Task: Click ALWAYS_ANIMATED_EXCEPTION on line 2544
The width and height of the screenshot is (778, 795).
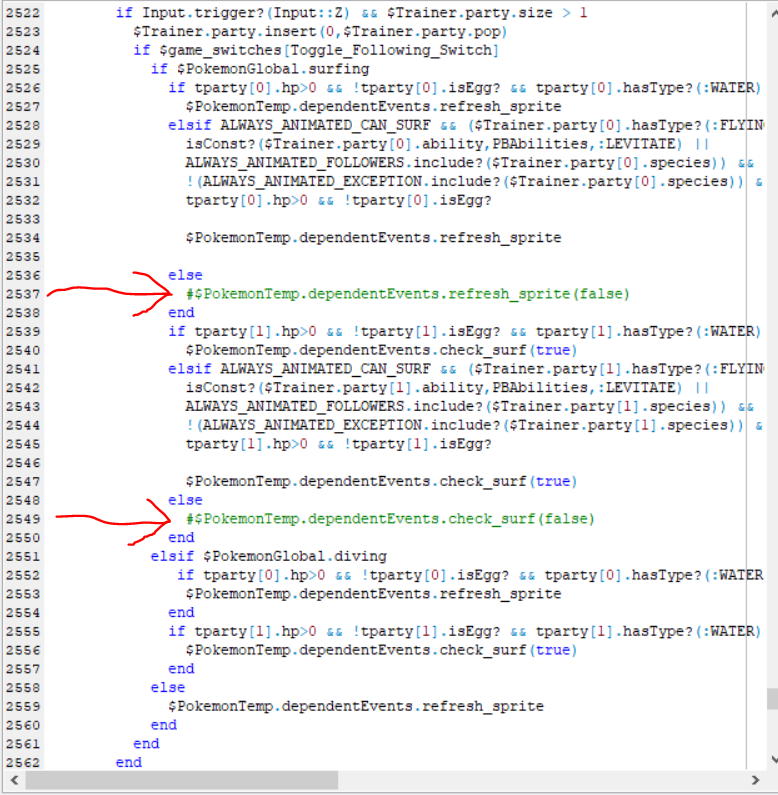Action: [x=312, y=425]
